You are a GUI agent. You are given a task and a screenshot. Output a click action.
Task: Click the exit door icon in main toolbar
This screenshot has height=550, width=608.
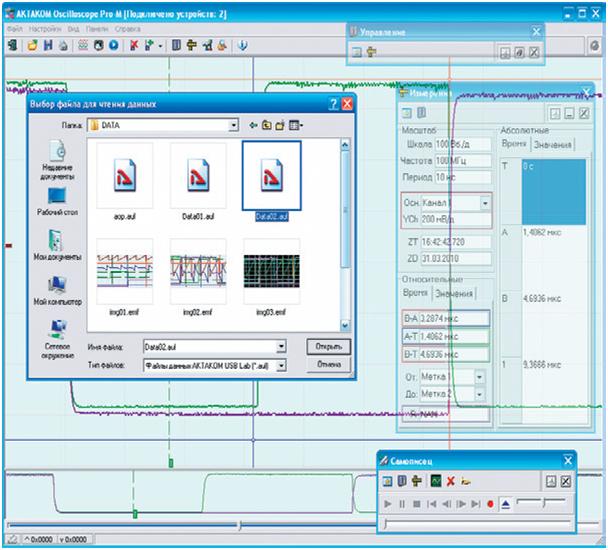tap(13, 45)
